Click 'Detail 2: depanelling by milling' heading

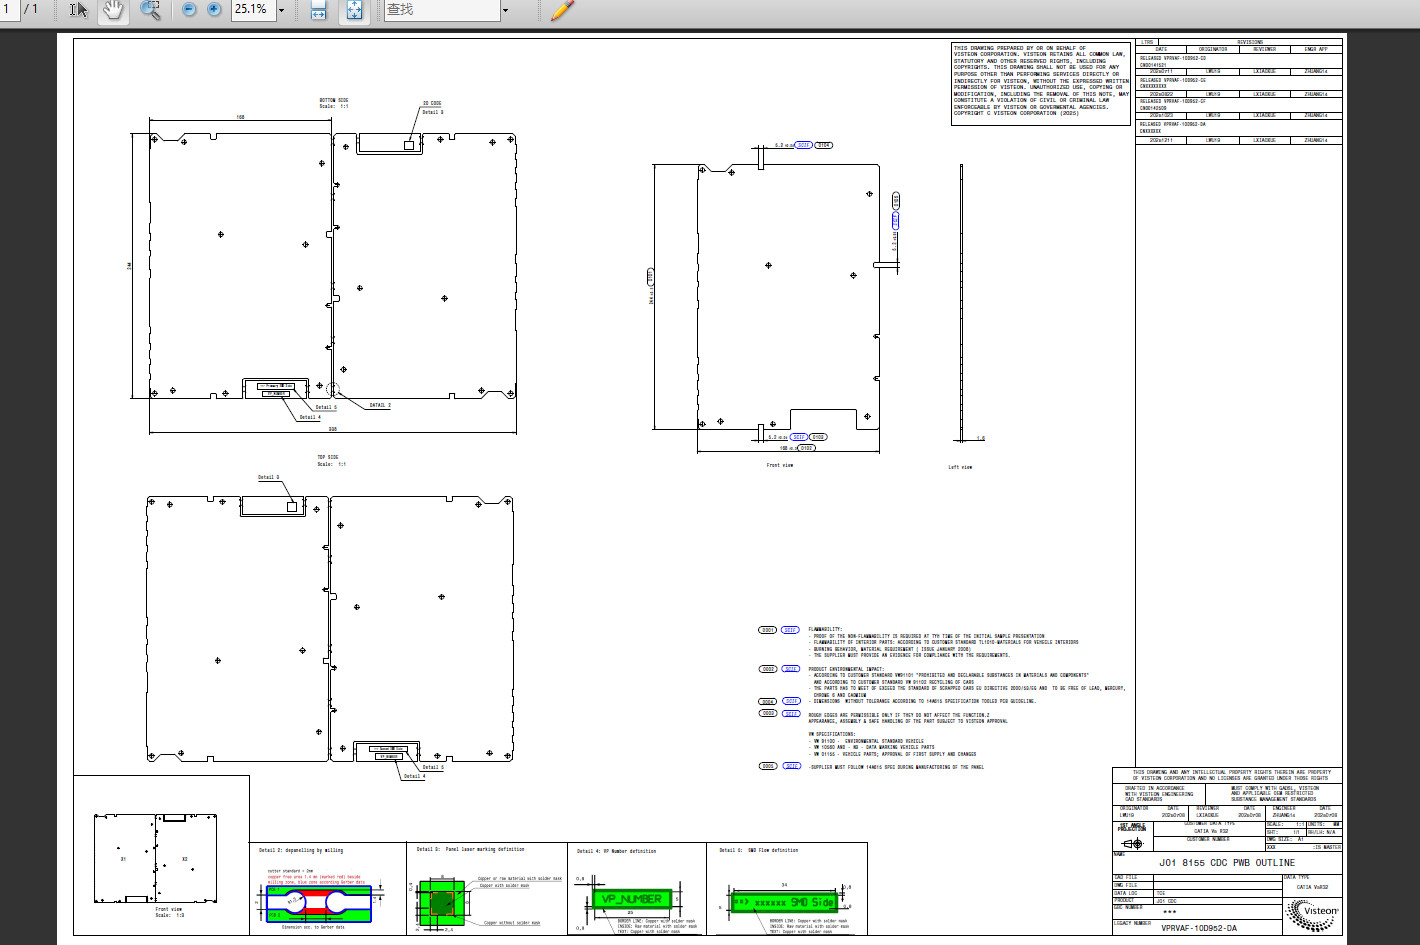pyautogui.click(x=300, y=850)
